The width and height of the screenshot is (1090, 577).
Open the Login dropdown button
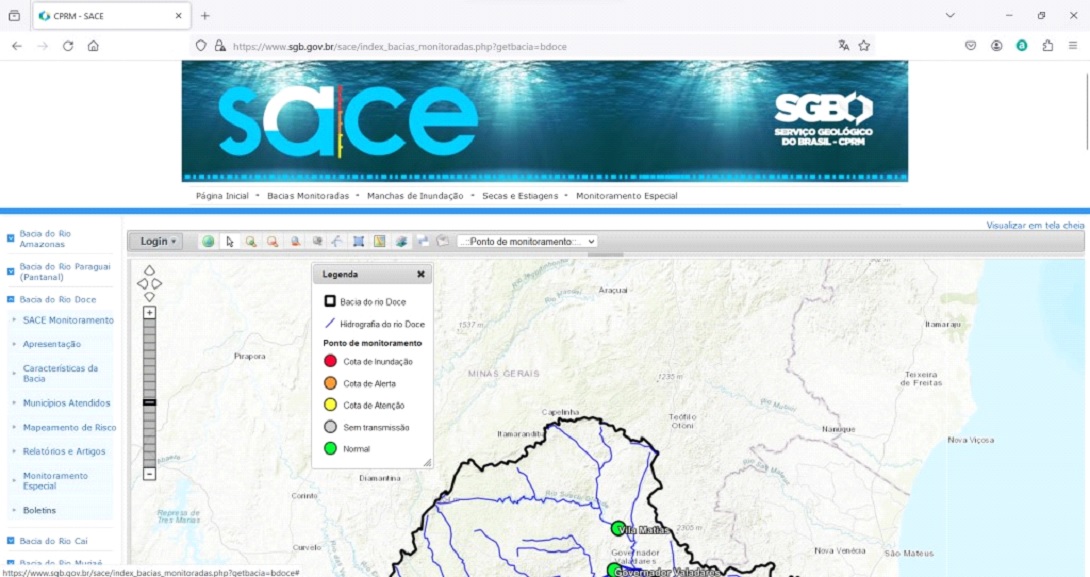[158, 241]
